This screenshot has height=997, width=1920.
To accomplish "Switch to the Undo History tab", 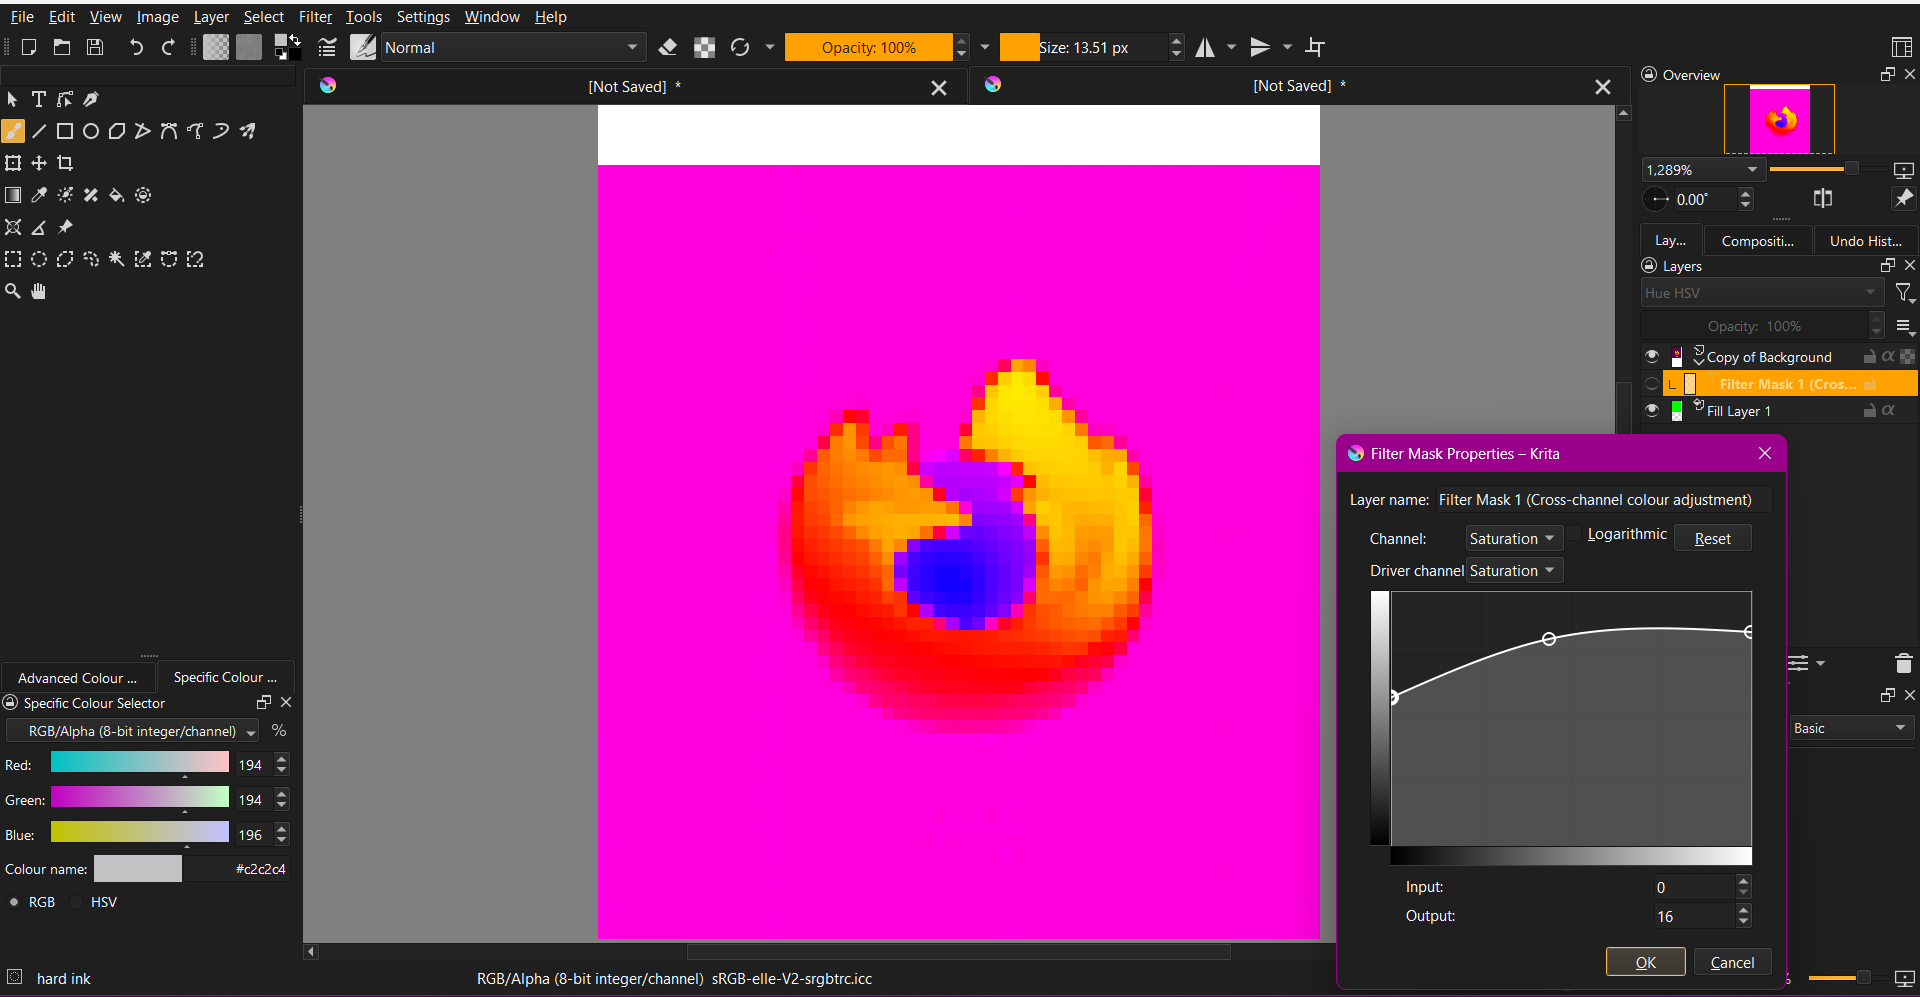I will [x=1865, y=241].
